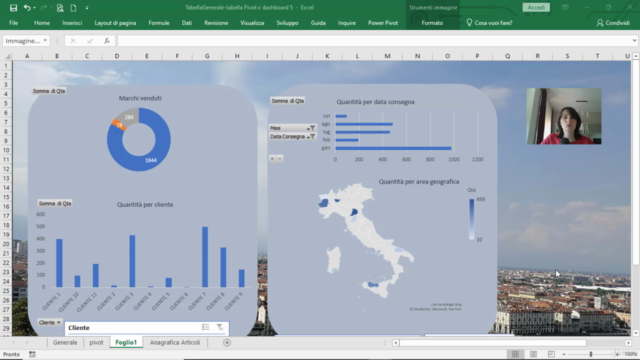Image resolution: width=640 pixels, height=360 pixels.
Task: Click the Somma di Qta button on delivery chart
Action: pyautogui.click(x=288, y=101)
